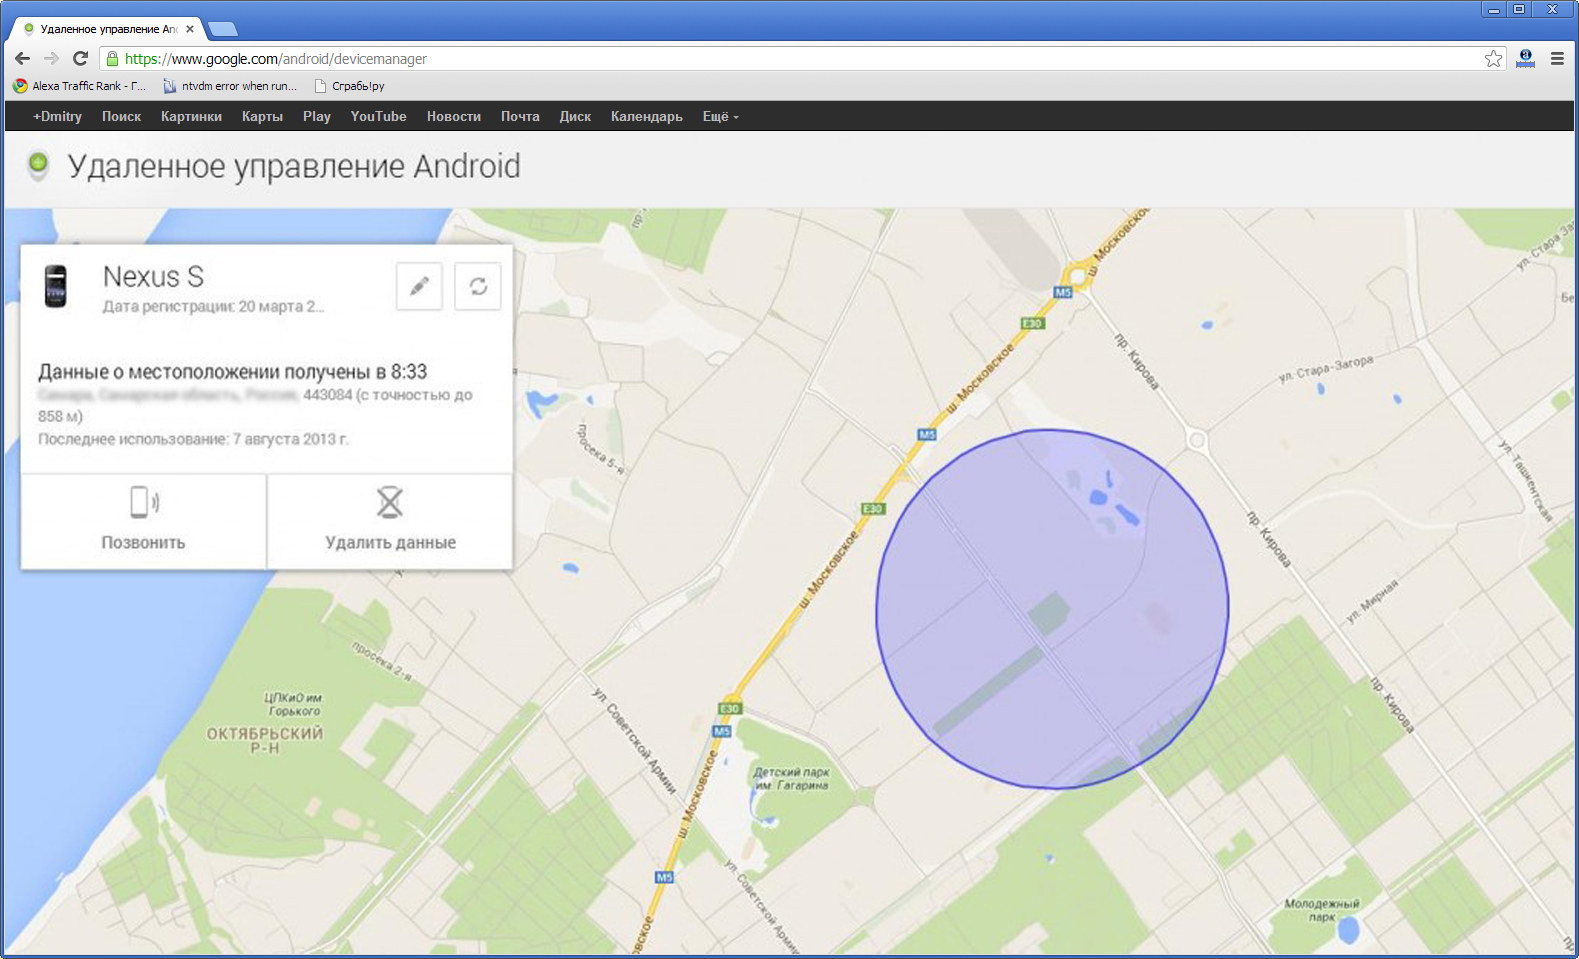This screenshot has width=1579, height=959.
Task: Open Новости in Google bar
Action: (454, 116)
